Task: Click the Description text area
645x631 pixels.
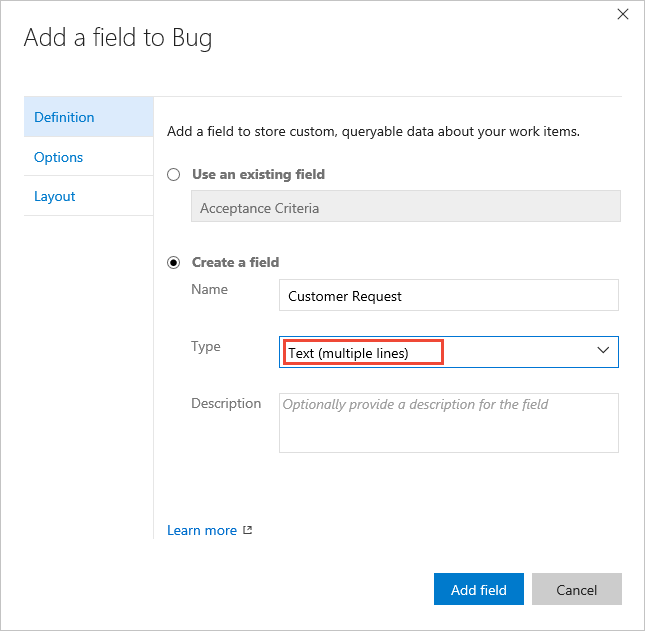Action: (449, 423)
